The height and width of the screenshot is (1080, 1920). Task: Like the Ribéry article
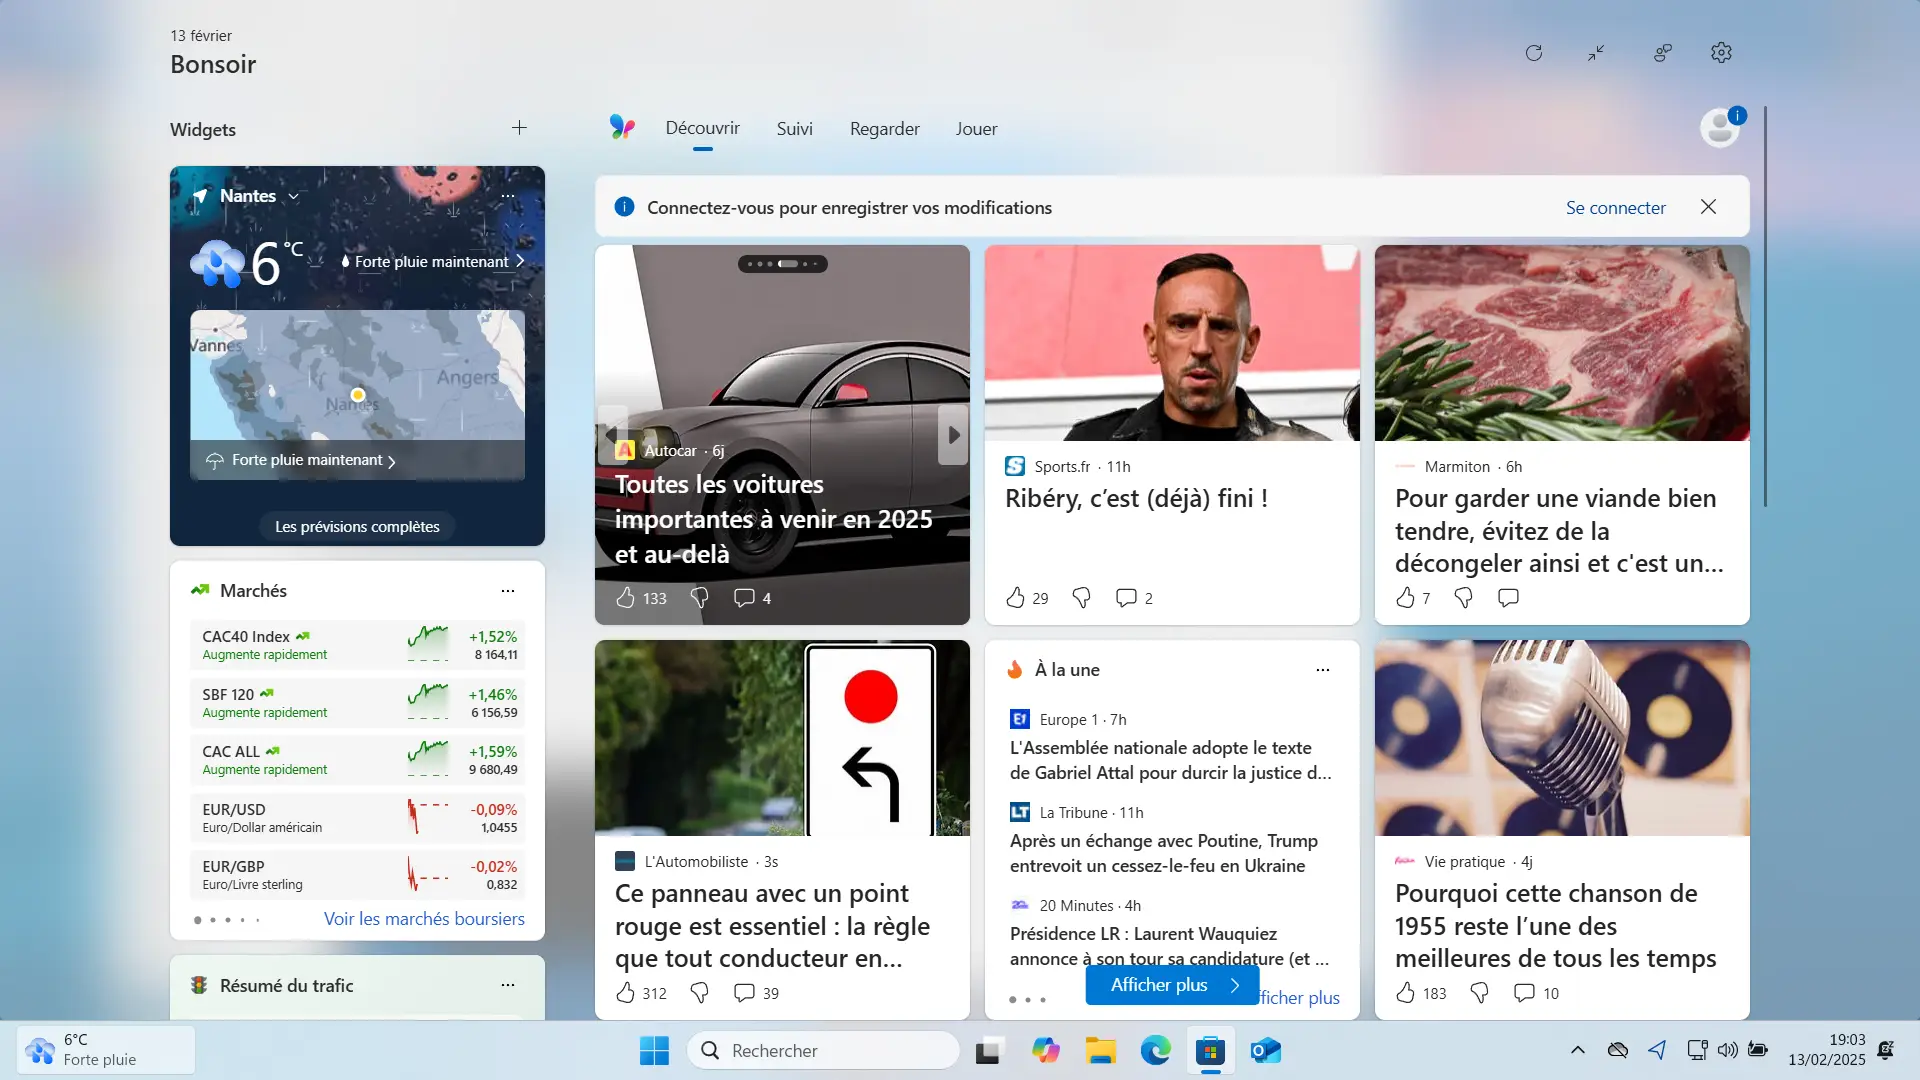click(1015, 598)
